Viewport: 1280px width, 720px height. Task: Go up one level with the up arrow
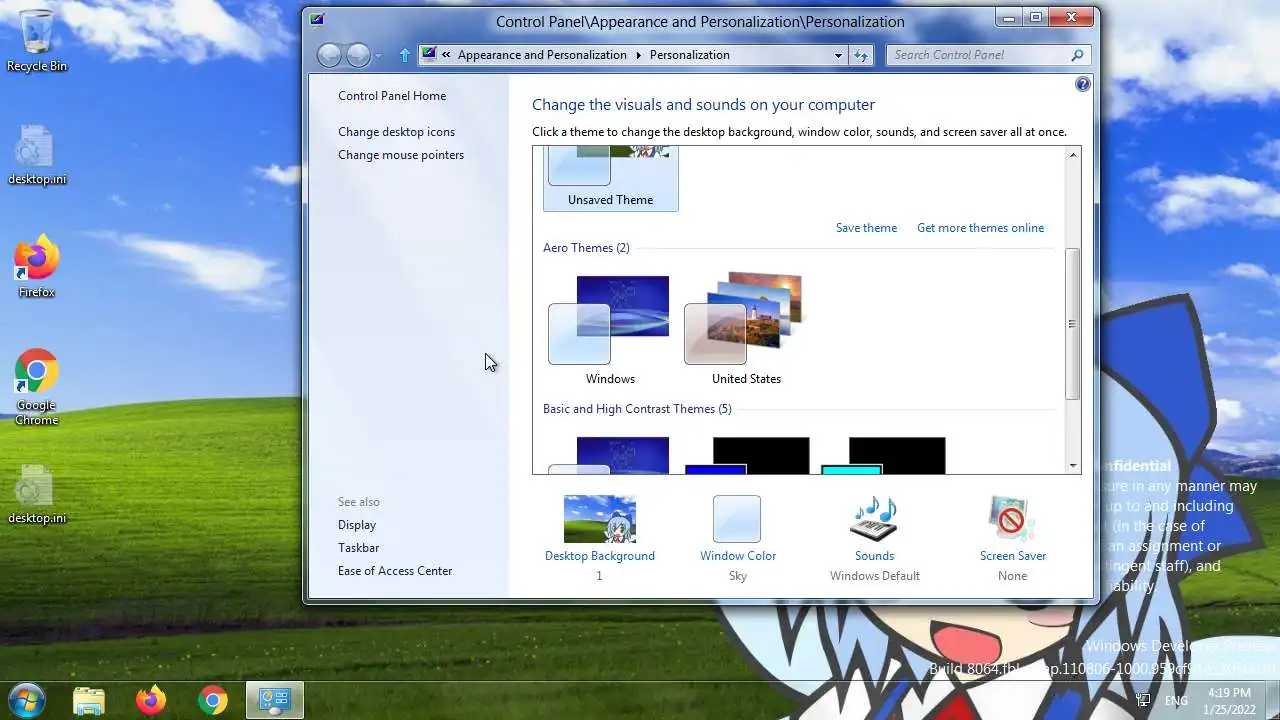click(x=404, y=56)
